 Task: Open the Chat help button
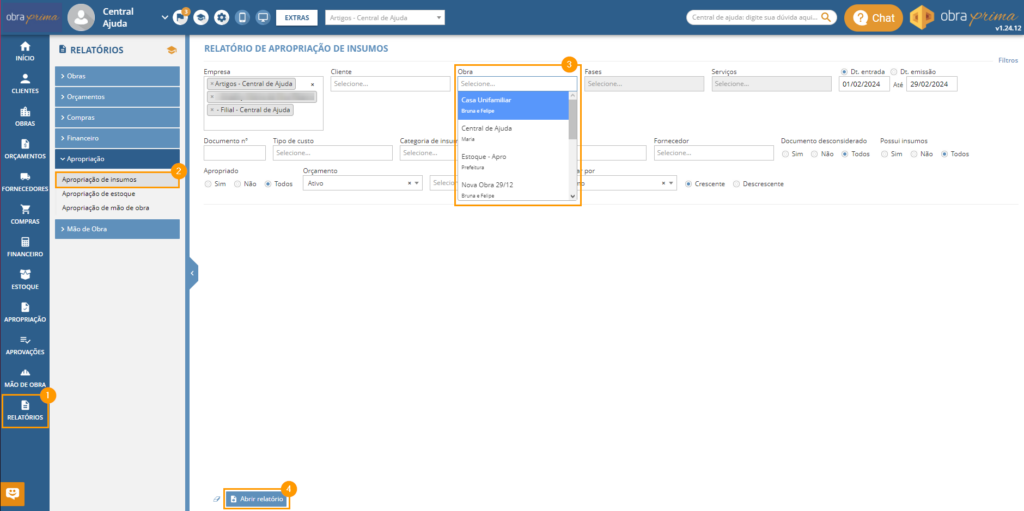point(873,18)
